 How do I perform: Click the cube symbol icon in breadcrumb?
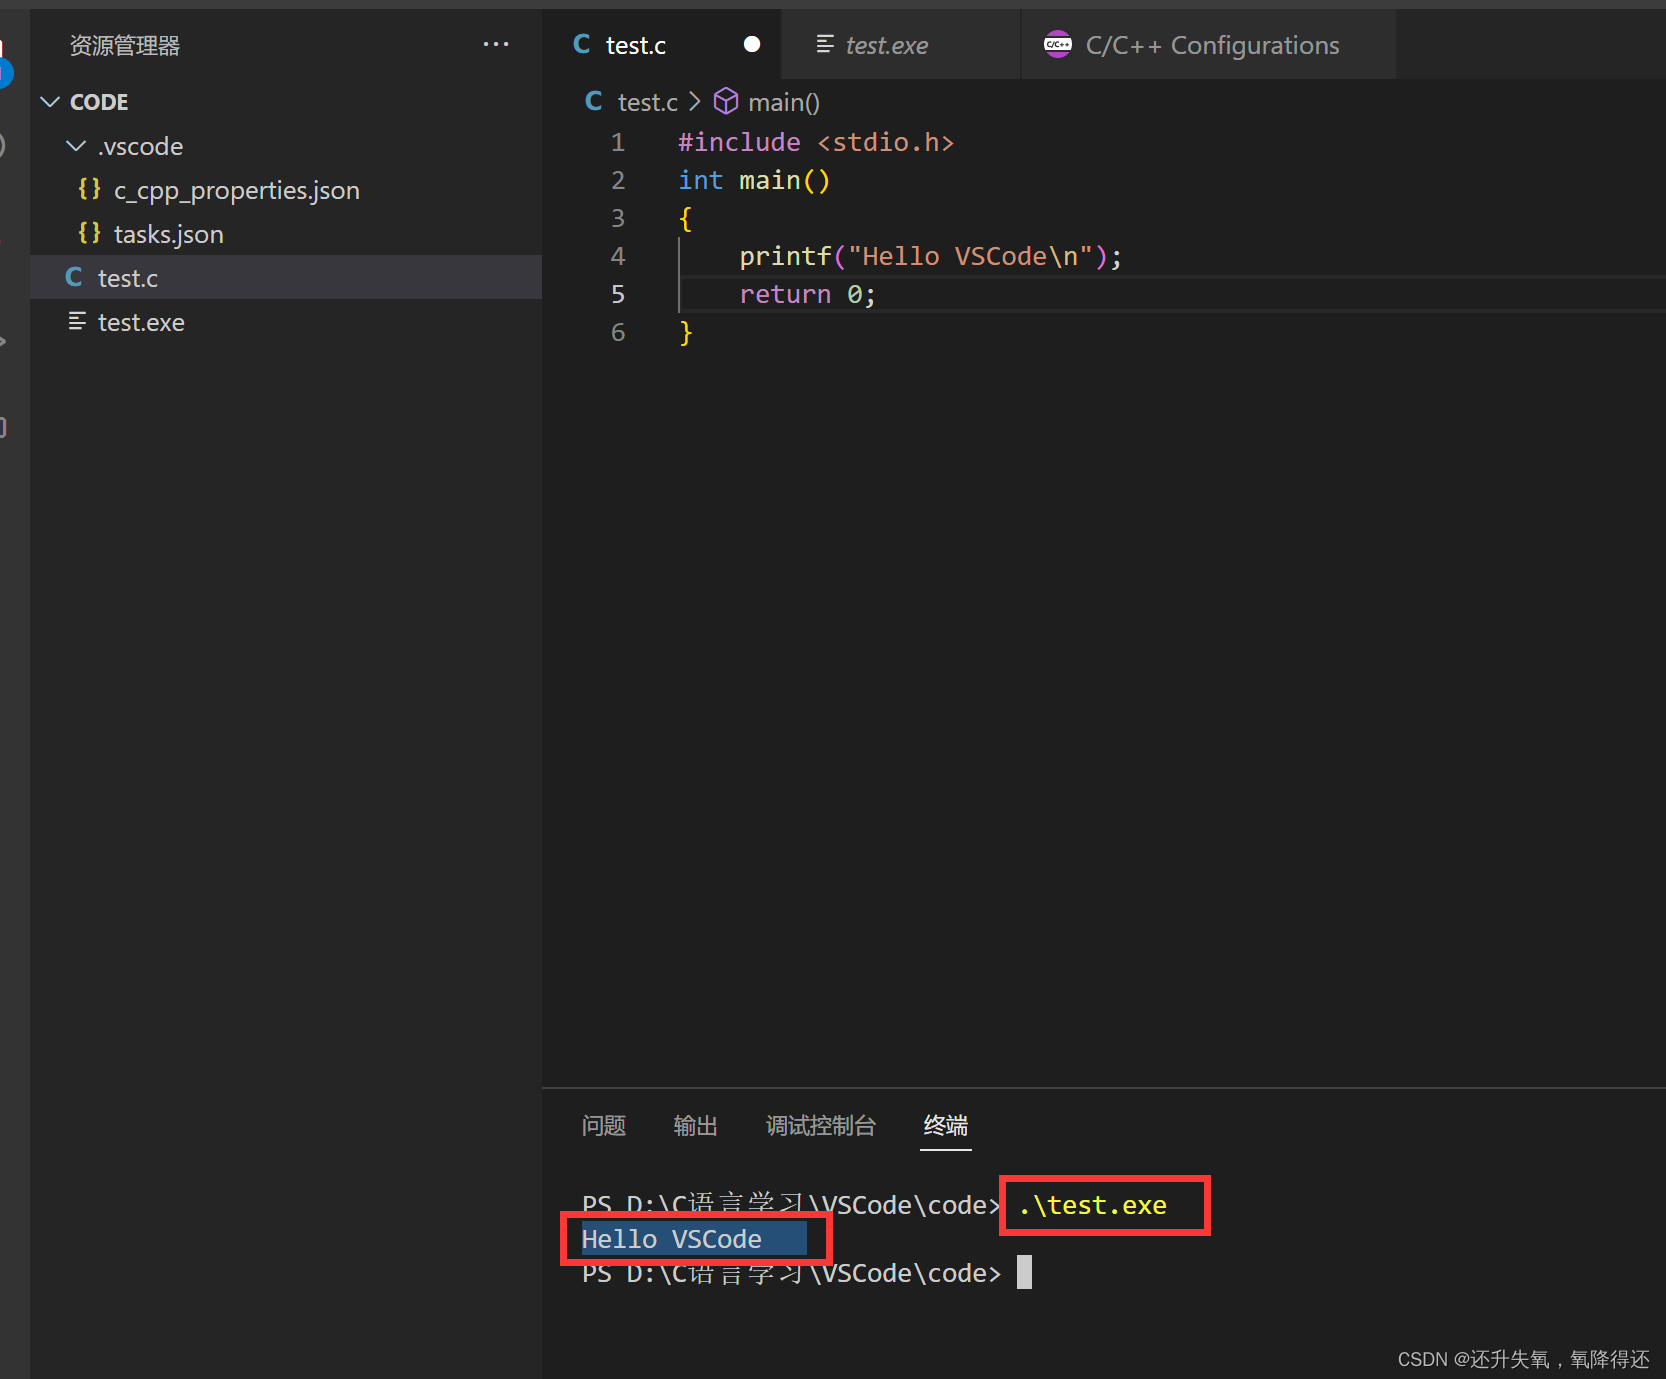pyautogui.click(x=726, y=101)
